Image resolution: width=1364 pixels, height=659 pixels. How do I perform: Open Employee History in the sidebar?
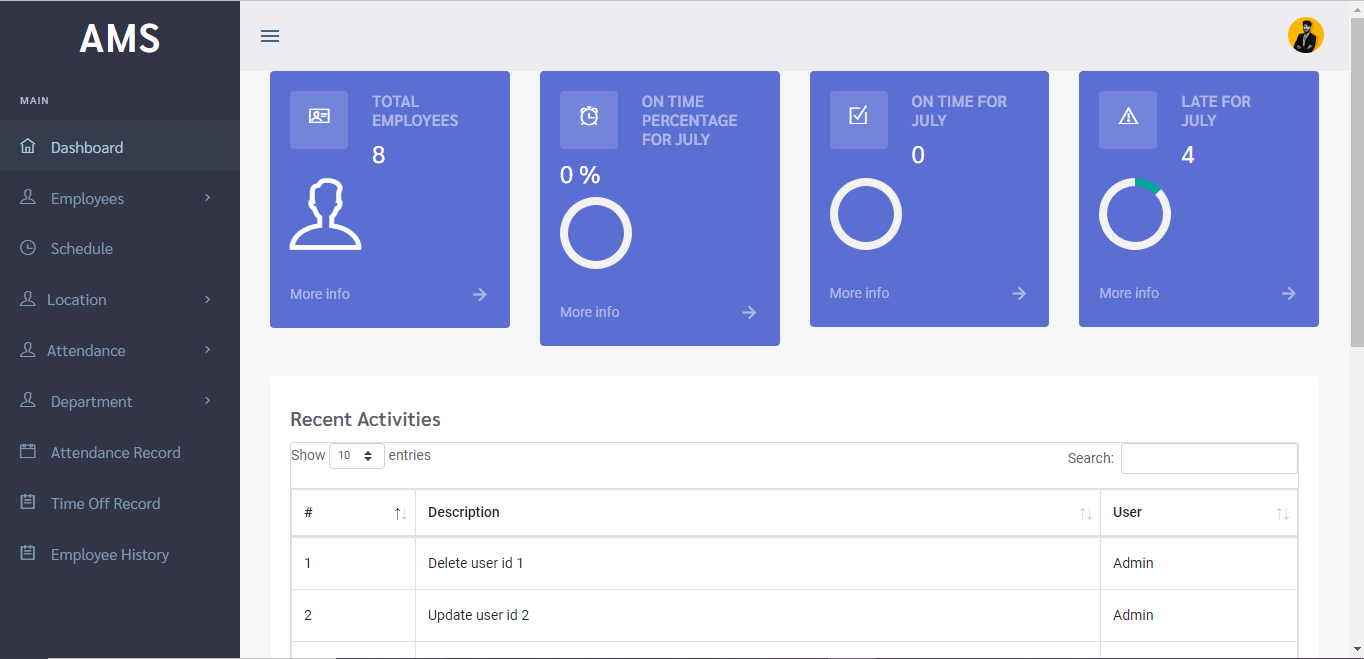(x=120, y=554)
